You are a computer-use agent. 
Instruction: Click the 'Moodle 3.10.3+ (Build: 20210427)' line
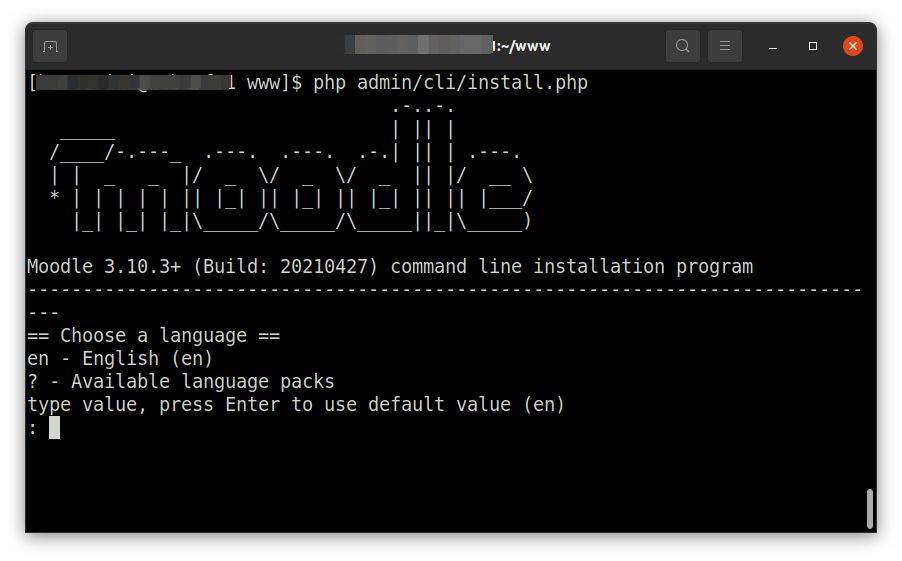tap(389, 266)
